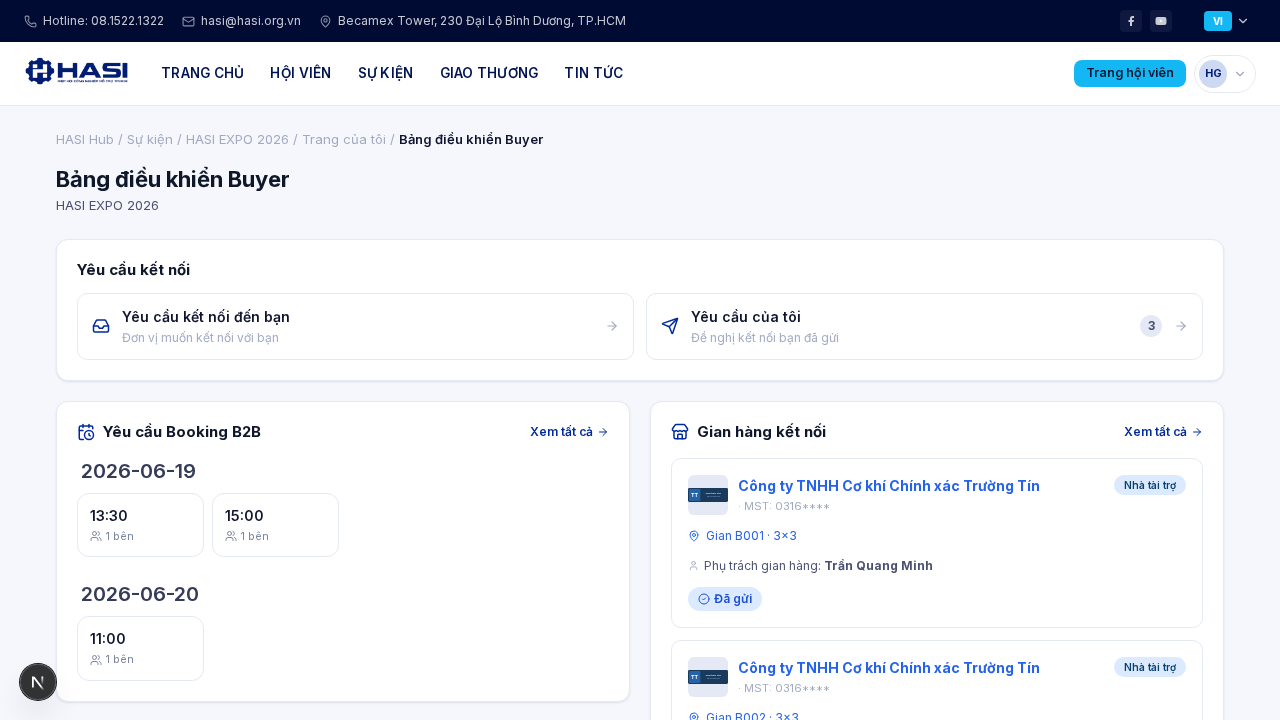This screenshot has width=1280, height=720.
Task: Click the Trang hội viên button
Action: coord(1130,73)
